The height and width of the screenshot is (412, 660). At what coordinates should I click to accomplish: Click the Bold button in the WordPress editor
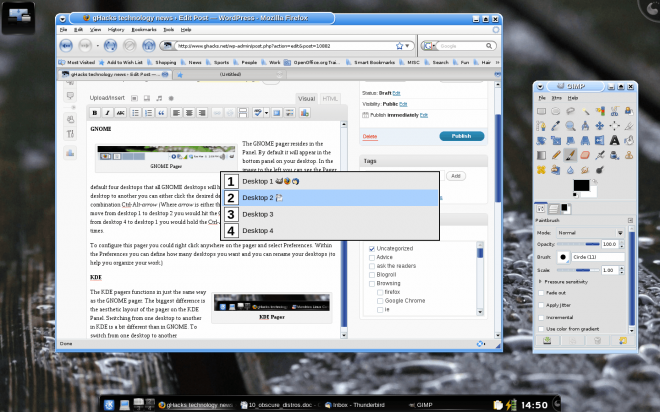click(x=95, y=113)
